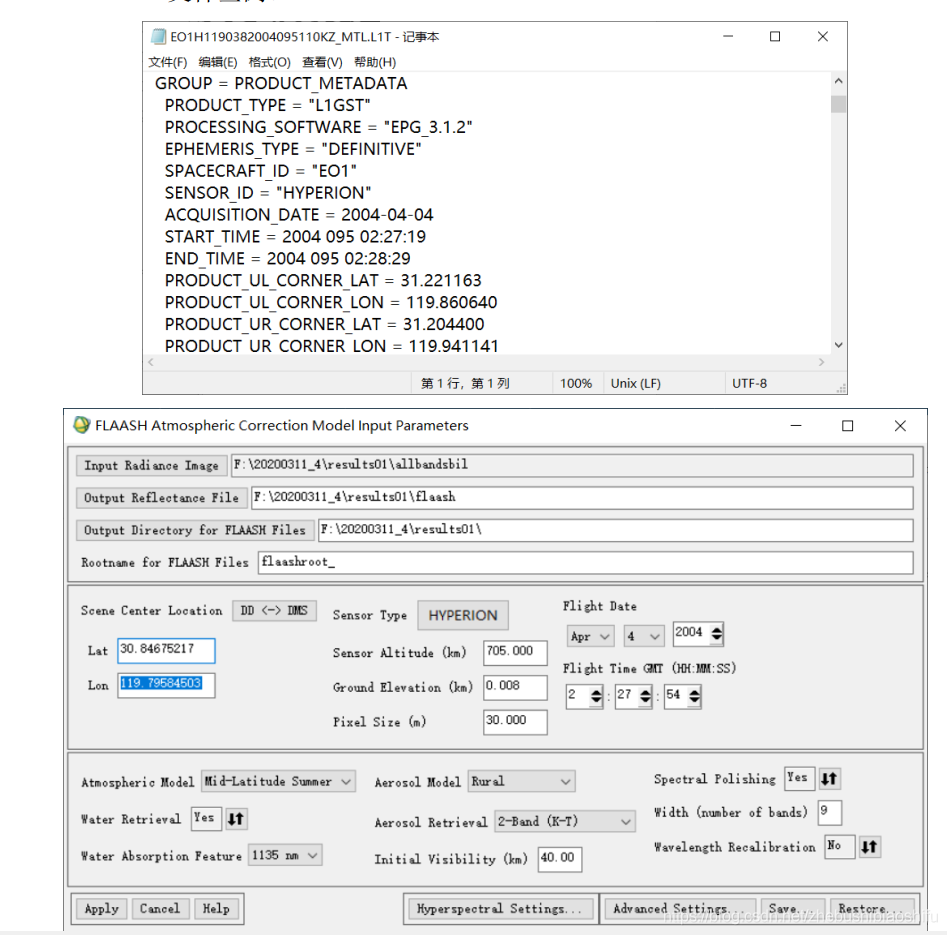Open the Flight Date month dropdown Apr
The width and height of the screenshot is (947, 935).
pyautogui.click(x=590, y=636)
